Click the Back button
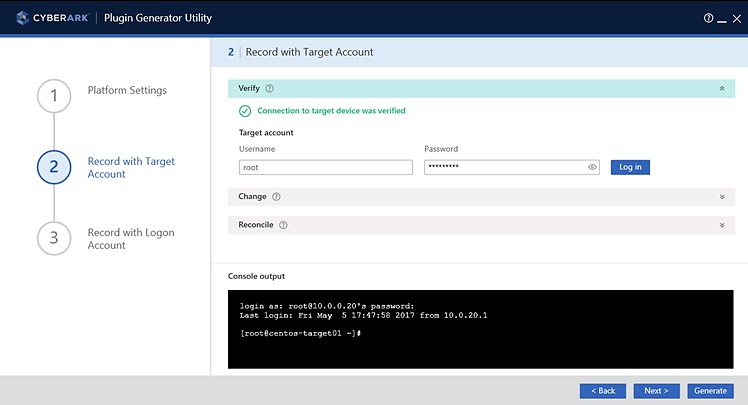This screenshot has width=748, height=405. [x=603, y=391]
